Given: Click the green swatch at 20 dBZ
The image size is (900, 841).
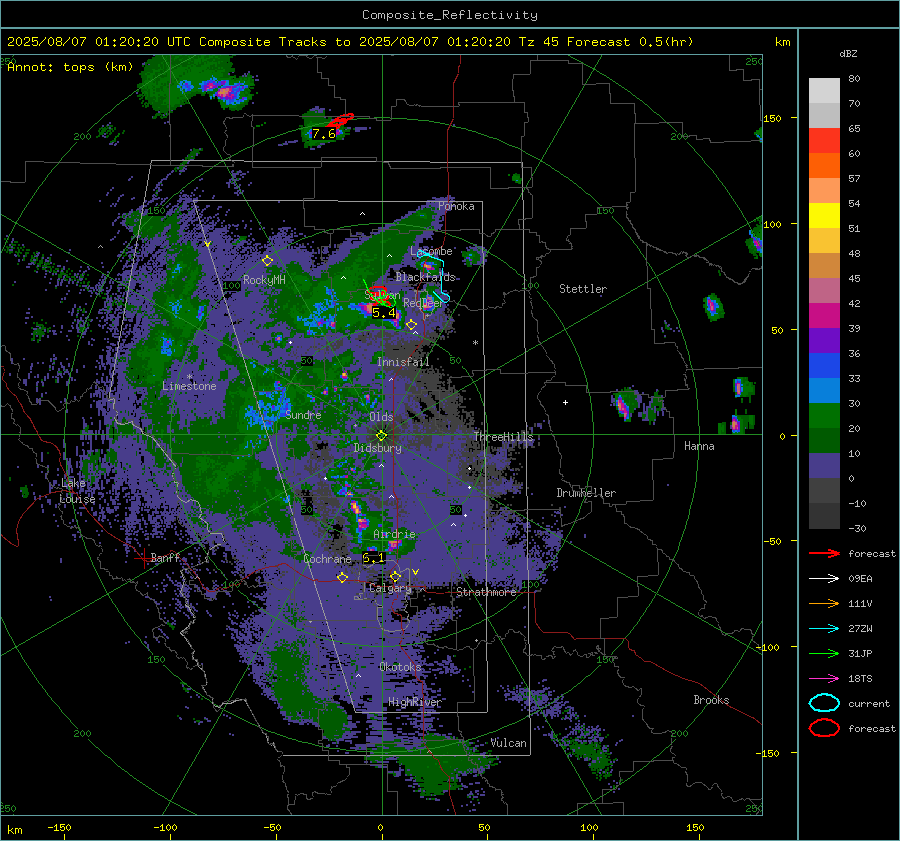Looking at the screenshot, I should [824, 416].
